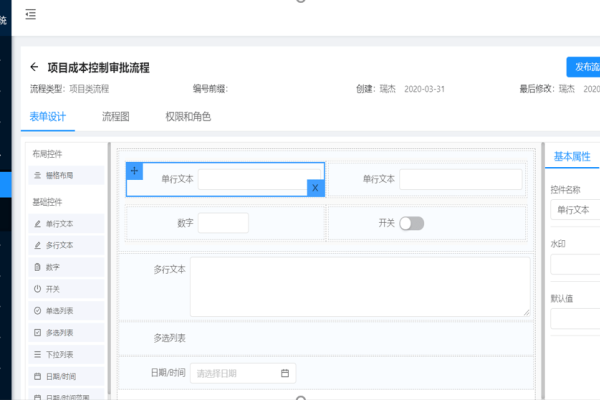600x400 pixels.
Task: Open the 权限和角色 tab
Action: [x=188, y=116]
